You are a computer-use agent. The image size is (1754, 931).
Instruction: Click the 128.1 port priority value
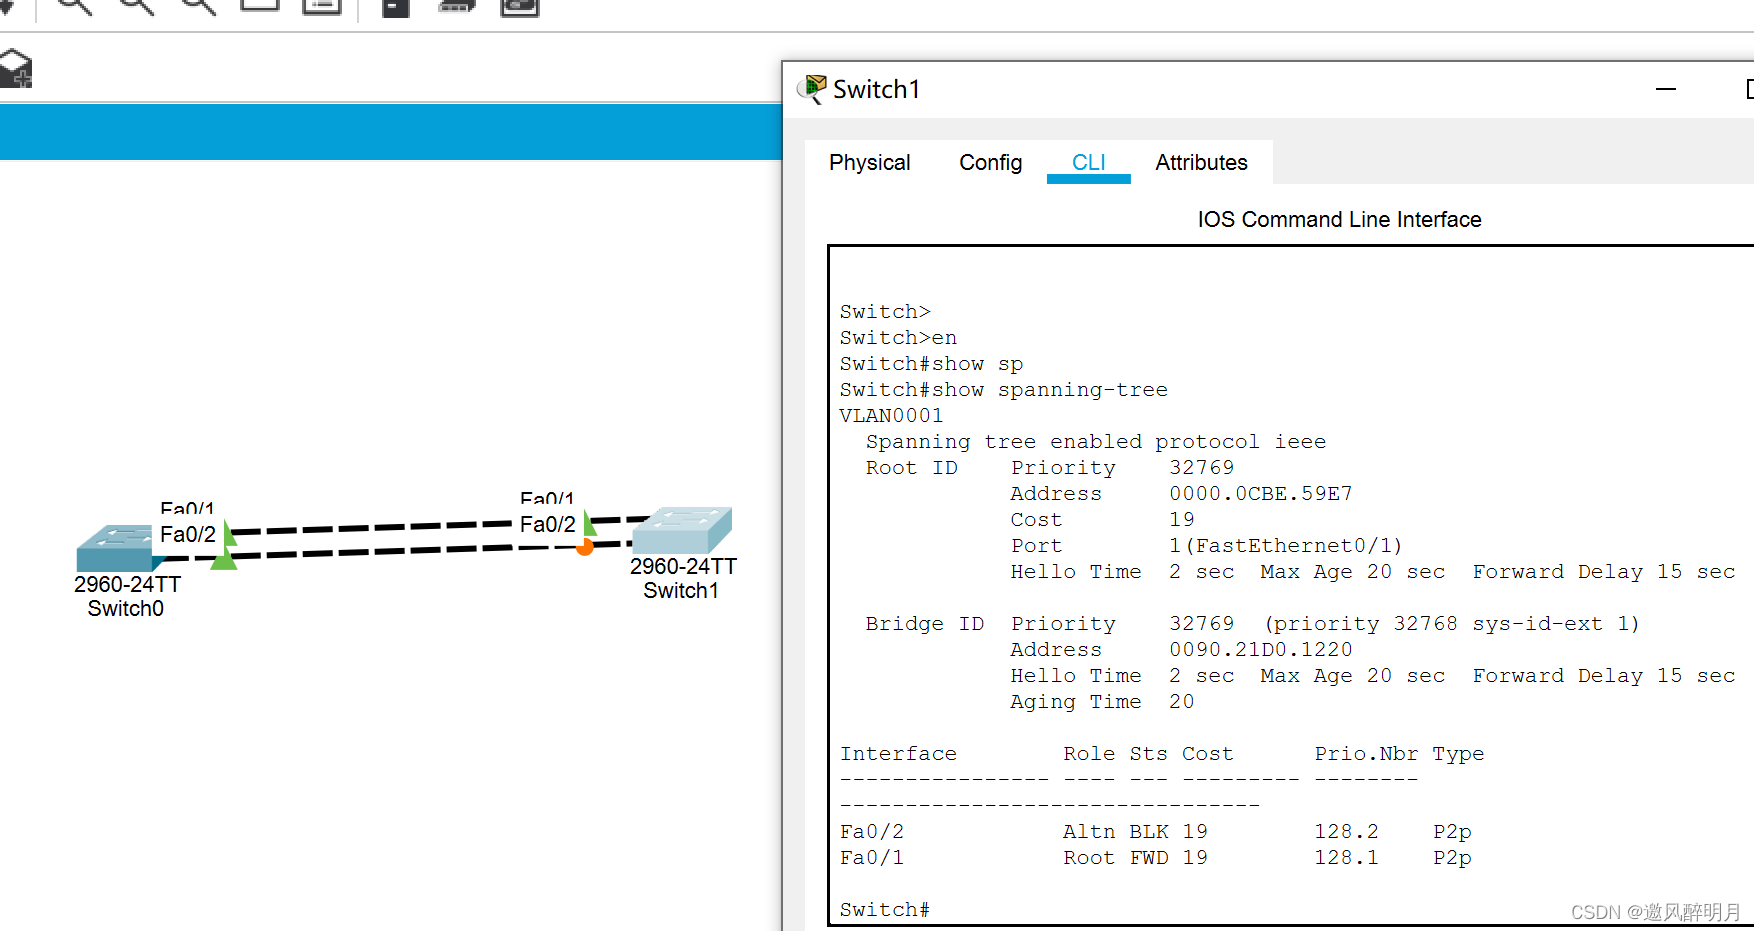[x=1346, y=858]
